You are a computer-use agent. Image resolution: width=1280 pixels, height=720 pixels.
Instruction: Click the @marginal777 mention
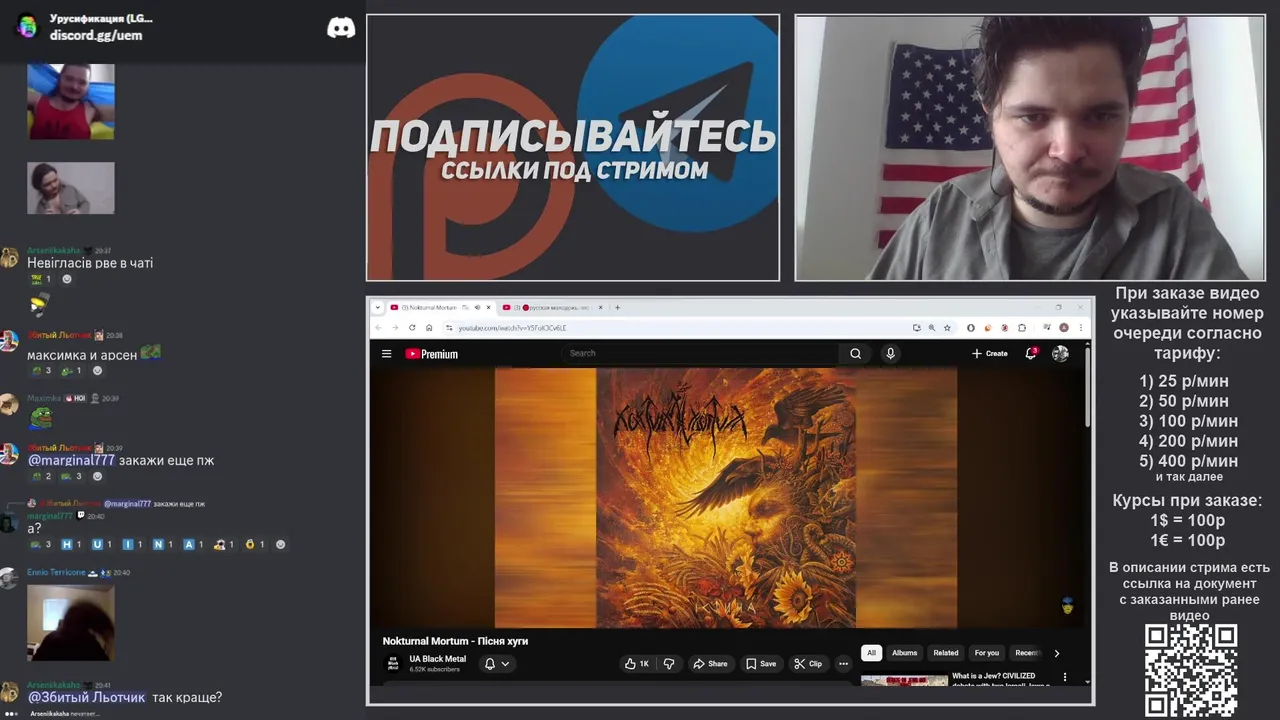tap(71, 461)
